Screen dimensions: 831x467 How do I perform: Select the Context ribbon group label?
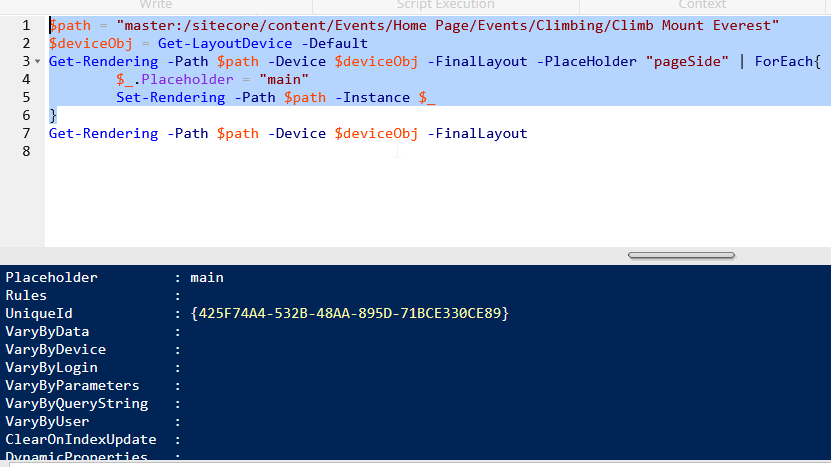tap(702, 5)
